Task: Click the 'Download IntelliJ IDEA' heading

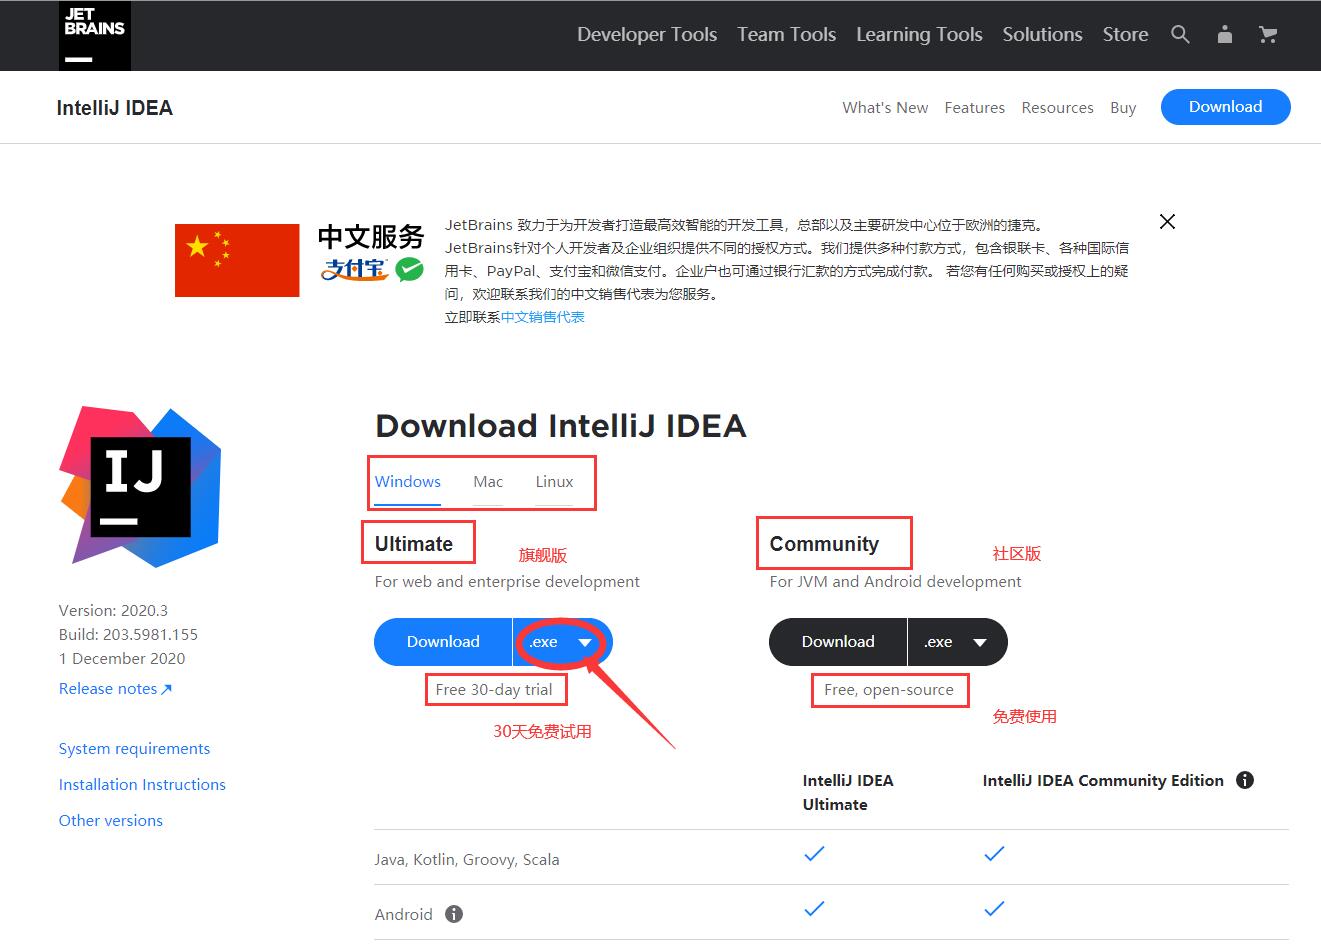Action: [x=561, y=426]
